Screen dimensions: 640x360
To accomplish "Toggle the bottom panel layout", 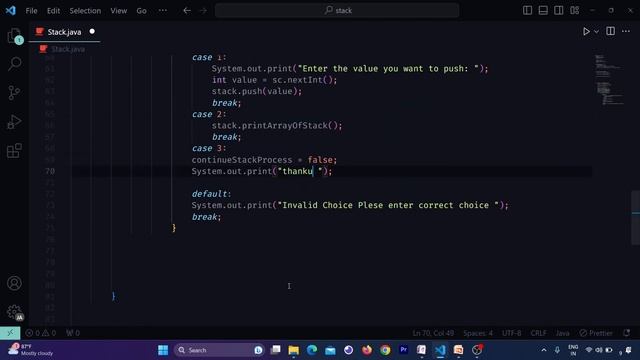I will pyautogui.click(x=543, y=10).
